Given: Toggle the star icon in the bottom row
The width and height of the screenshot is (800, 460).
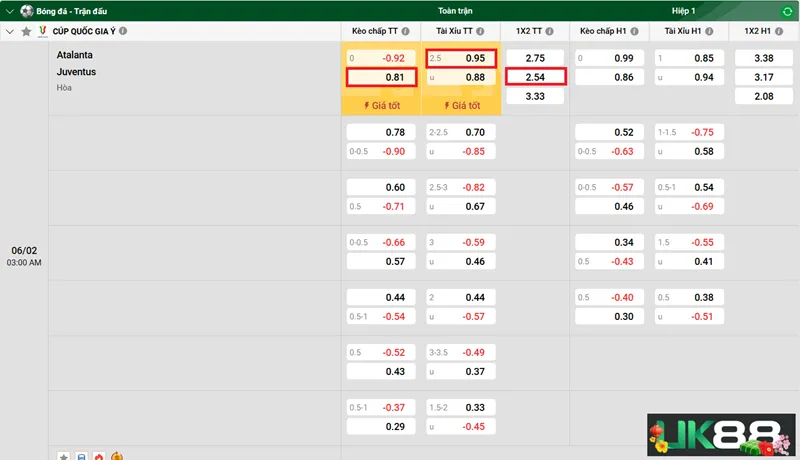Looking at the screenshot, I should [64, 456].
